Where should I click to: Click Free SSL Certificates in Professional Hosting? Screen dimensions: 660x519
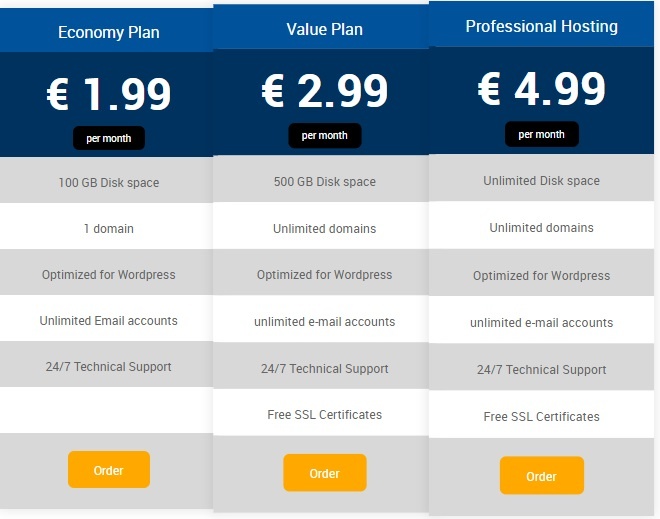point(542,416)
